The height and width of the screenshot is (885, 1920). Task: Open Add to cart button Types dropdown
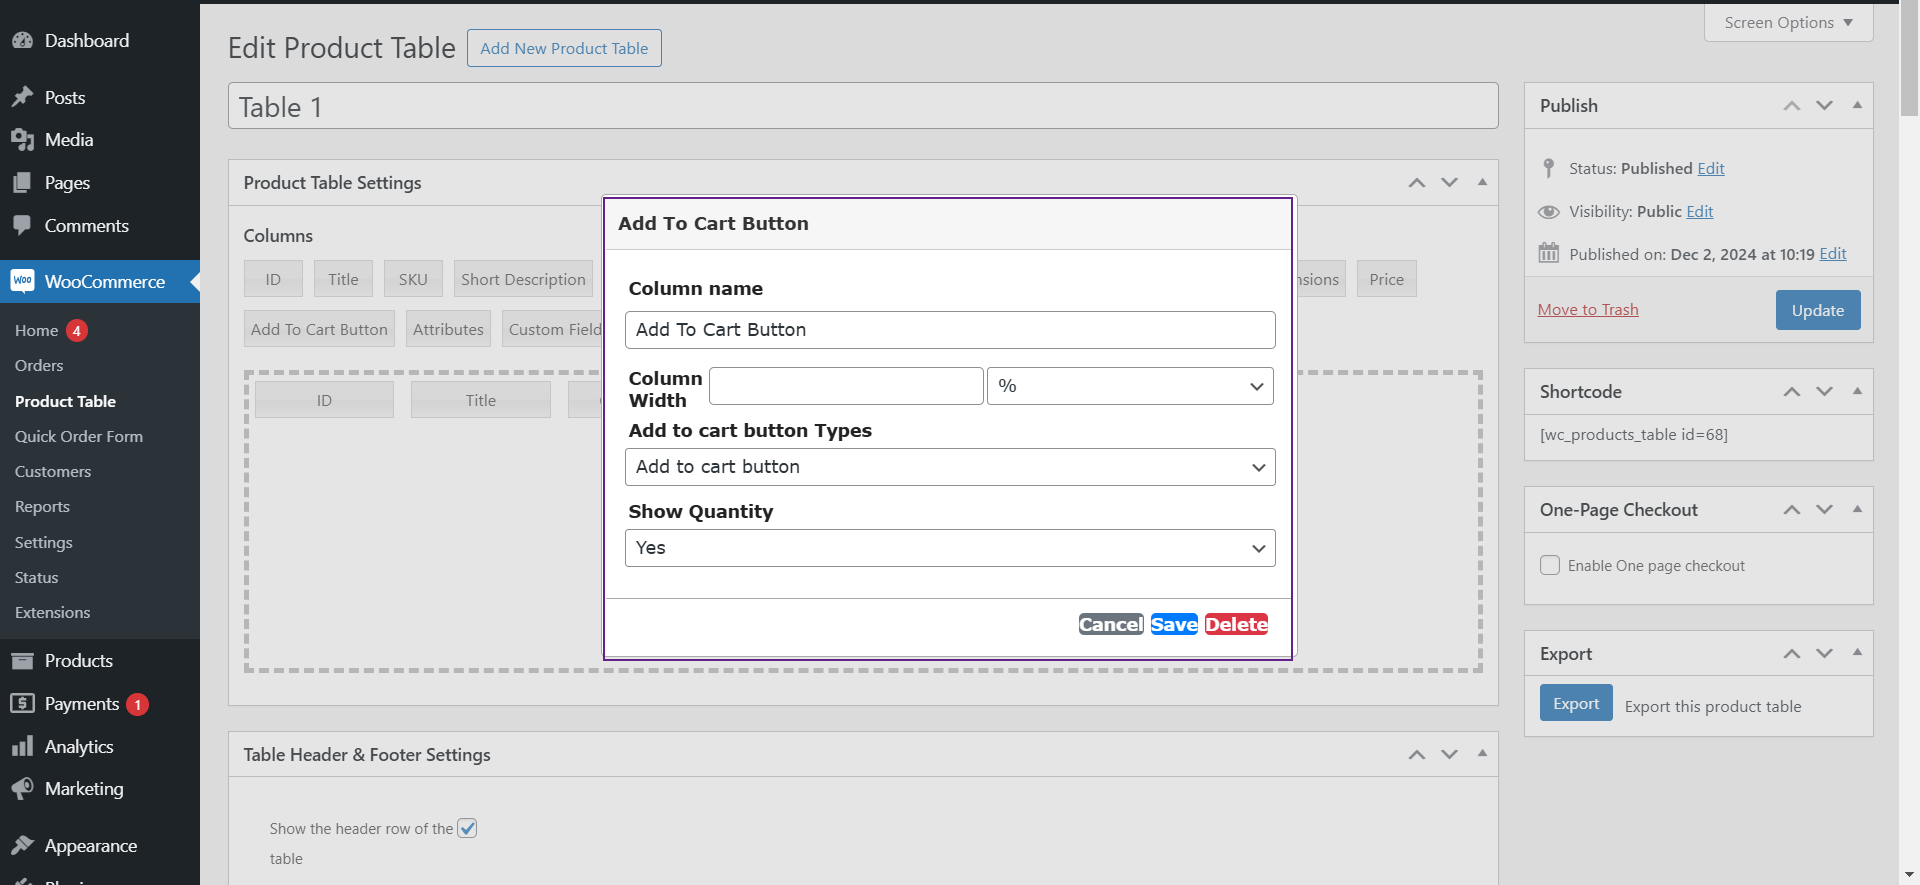coord(949,467)
